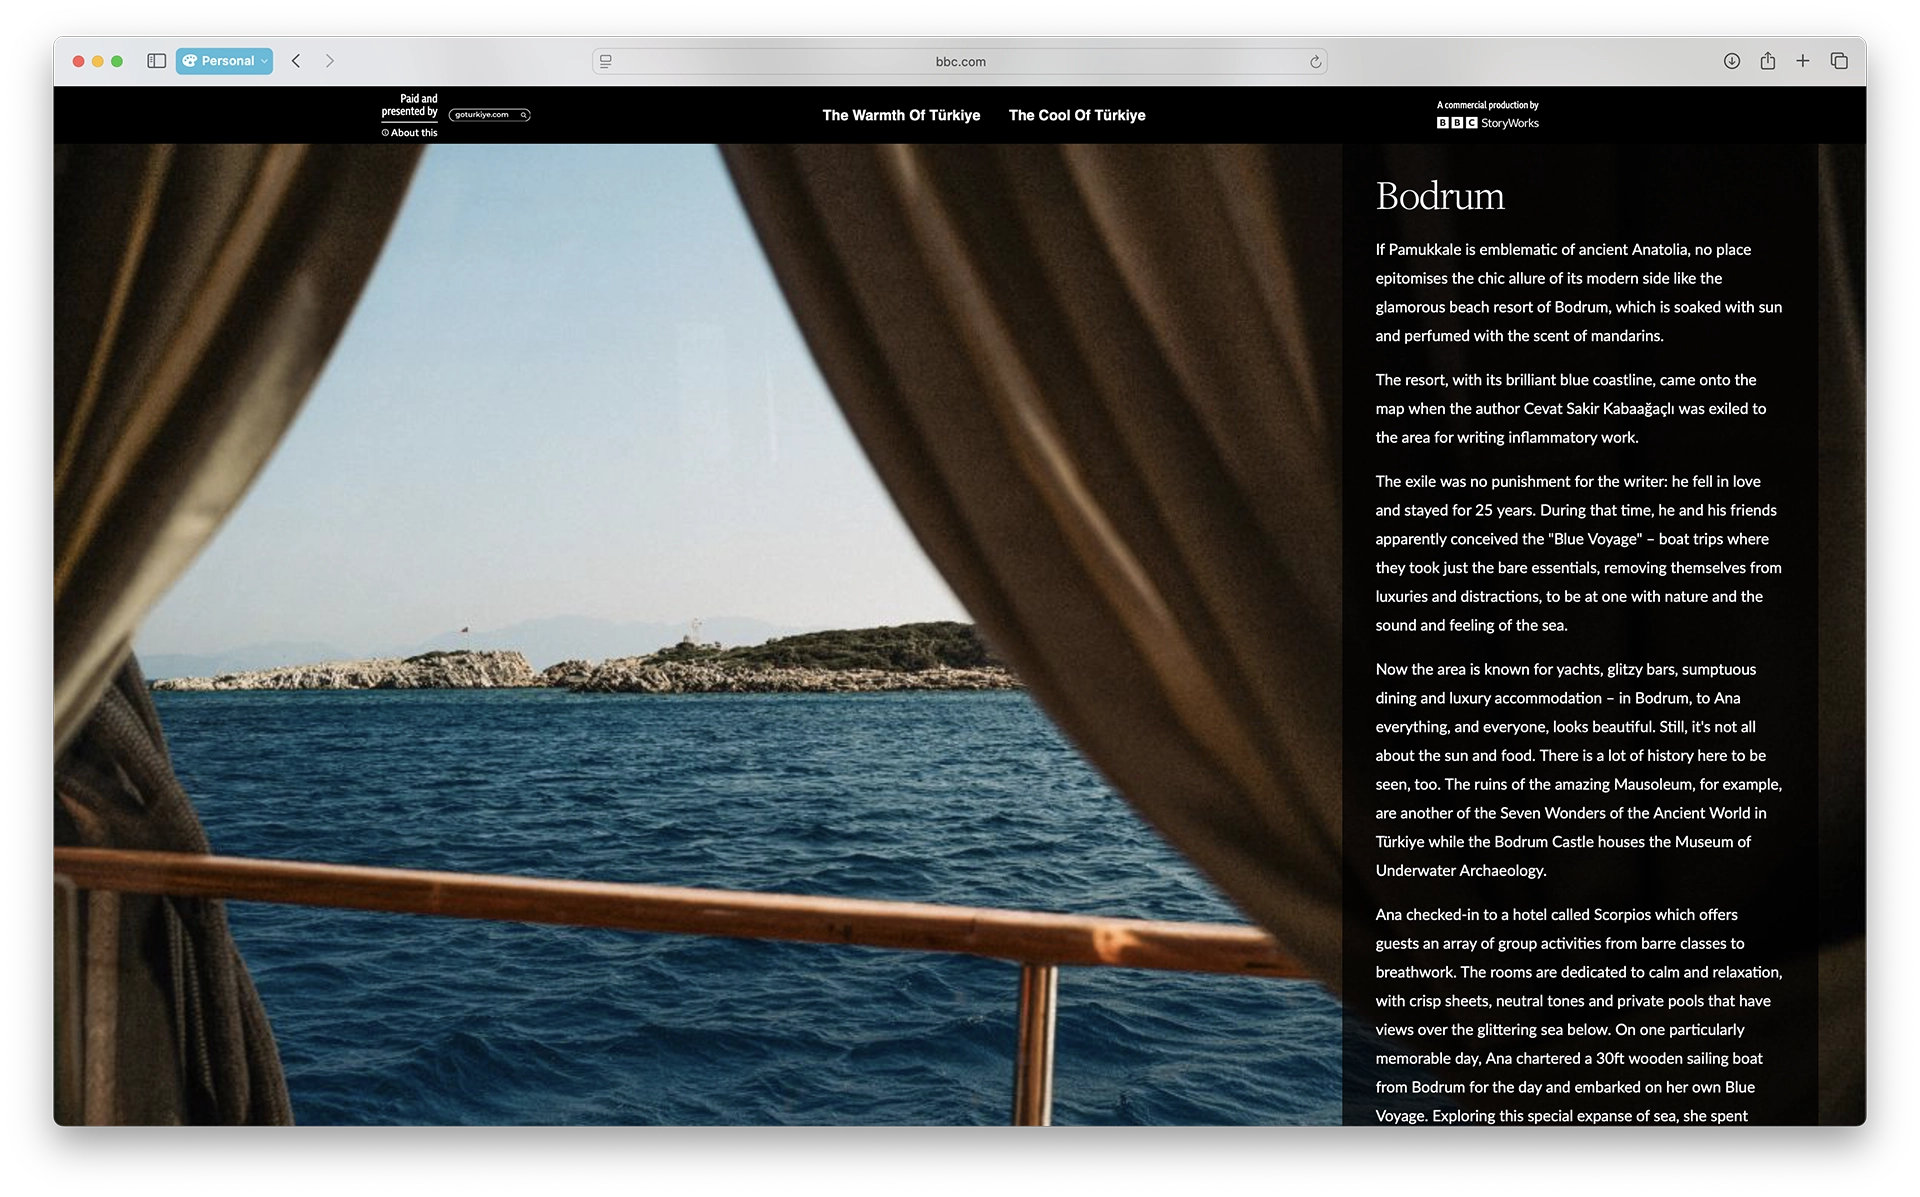Viewport: 1920px width, 1197px height.
Task: Open The Cool Of Türkiye section
Action: coord(1077,115)
